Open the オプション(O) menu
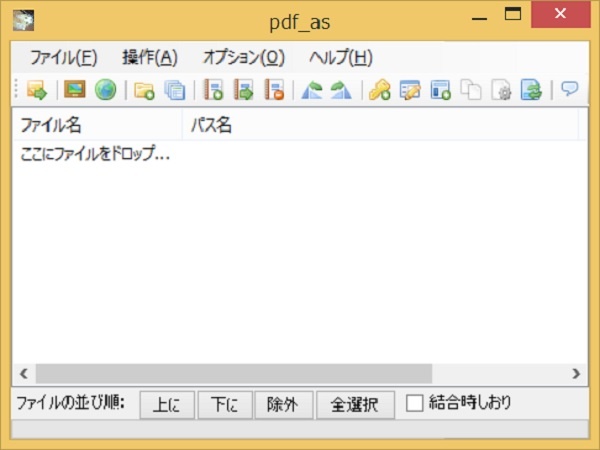Image resolution: width=600 pixels, height=450 pixels. (243, 56)
